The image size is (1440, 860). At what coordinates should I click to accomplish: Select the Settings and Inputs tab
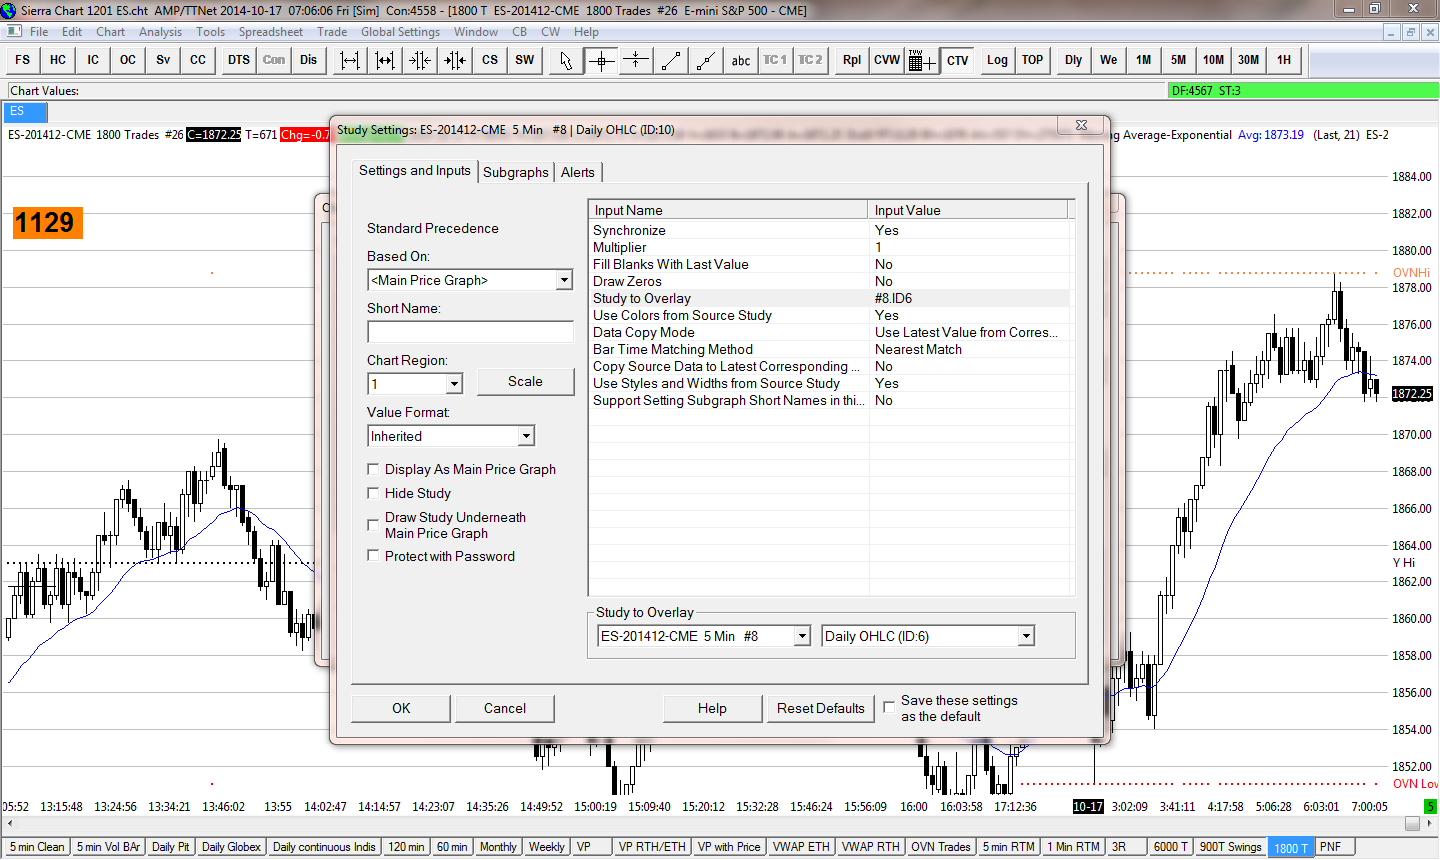point(415,170)
